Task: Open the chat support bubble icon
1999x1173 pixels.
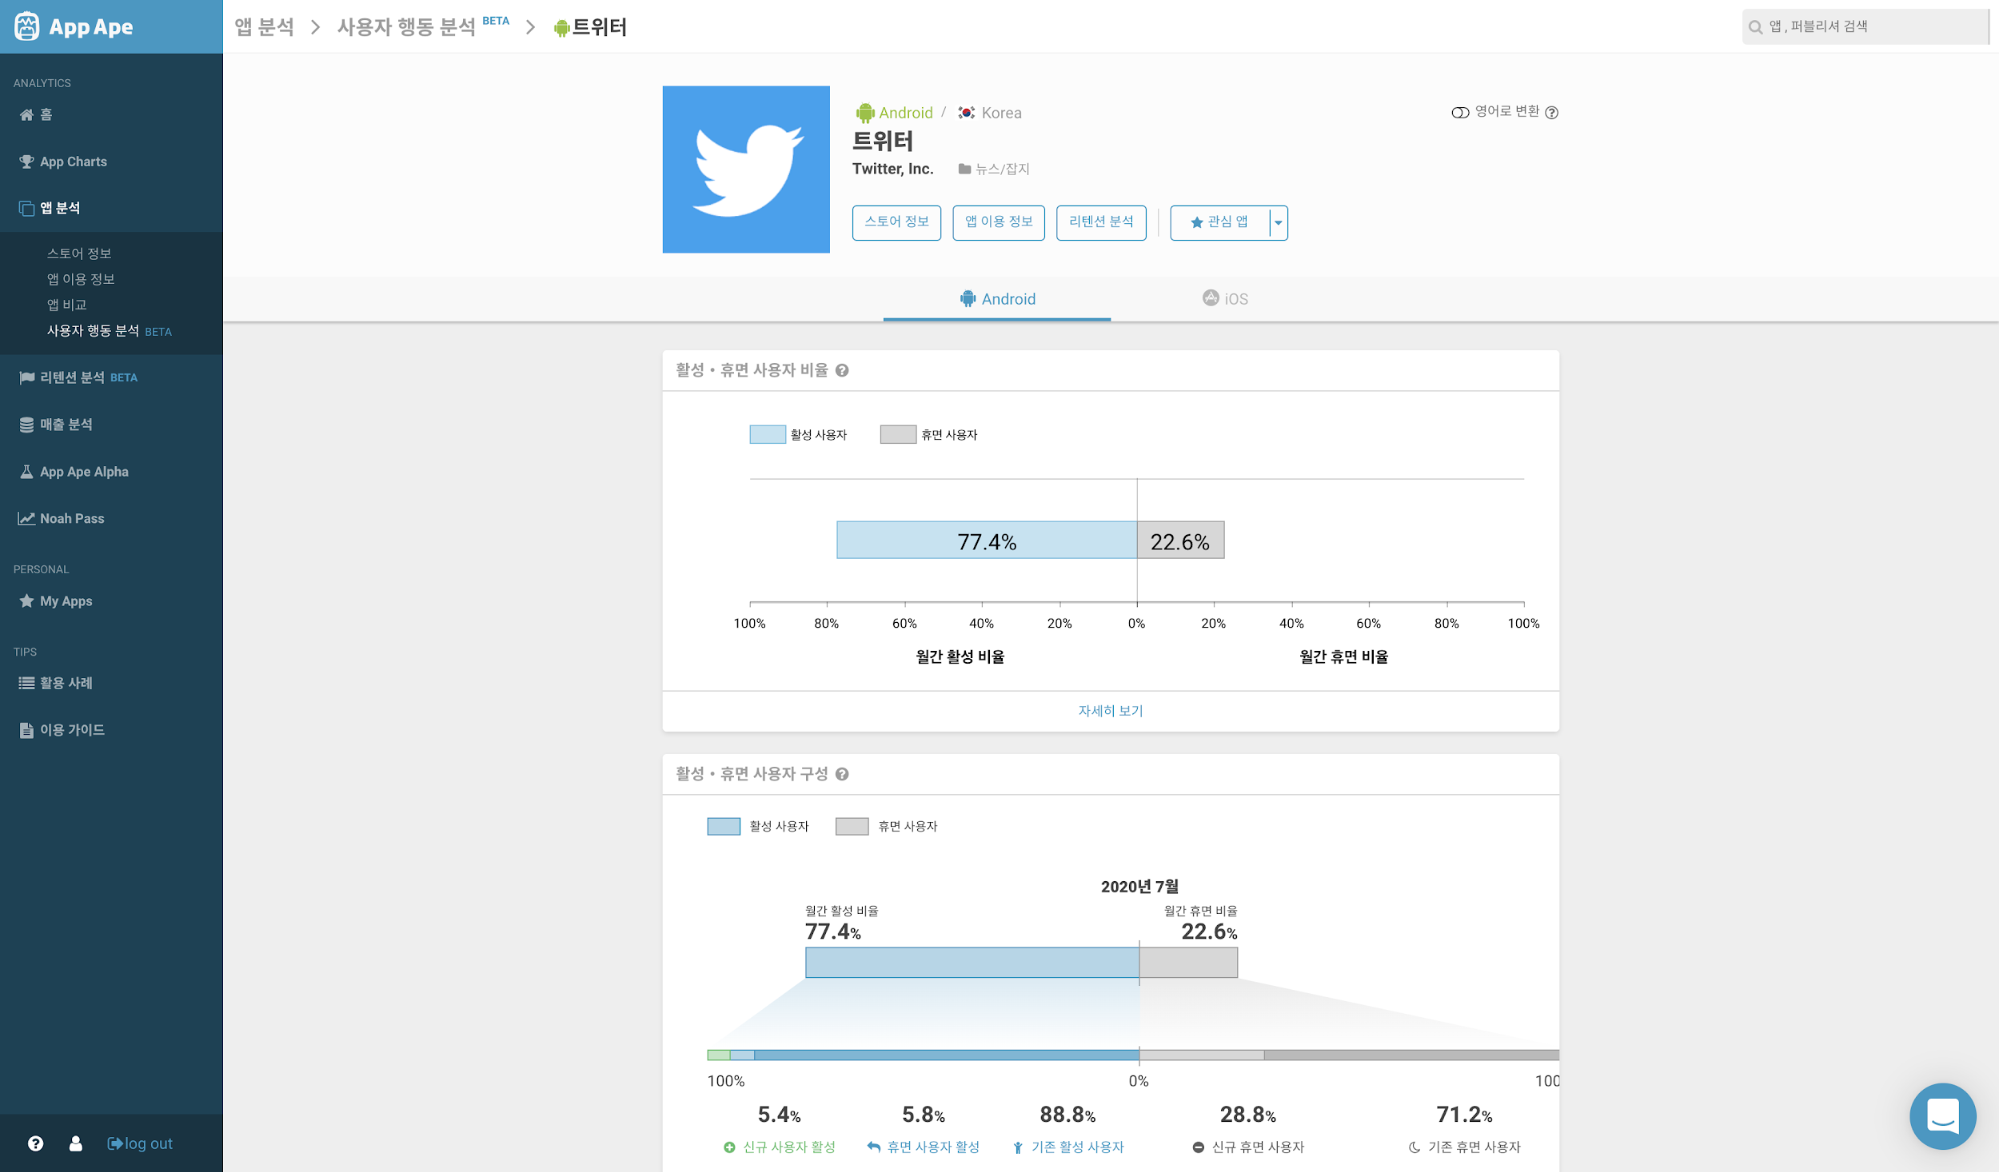Action: pyautogui.click(x=1943, y=1116)
